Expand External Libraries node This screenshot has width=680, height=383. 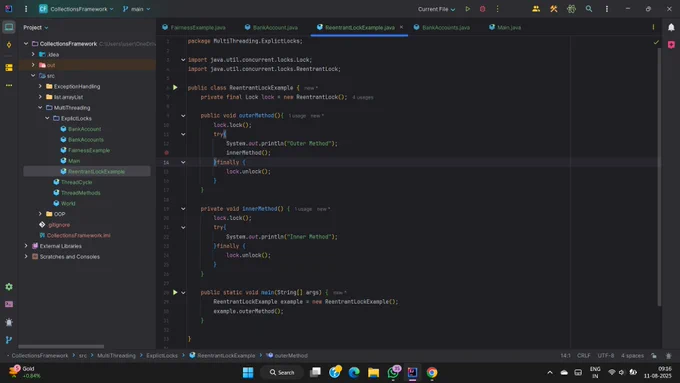tap(26, 246)
